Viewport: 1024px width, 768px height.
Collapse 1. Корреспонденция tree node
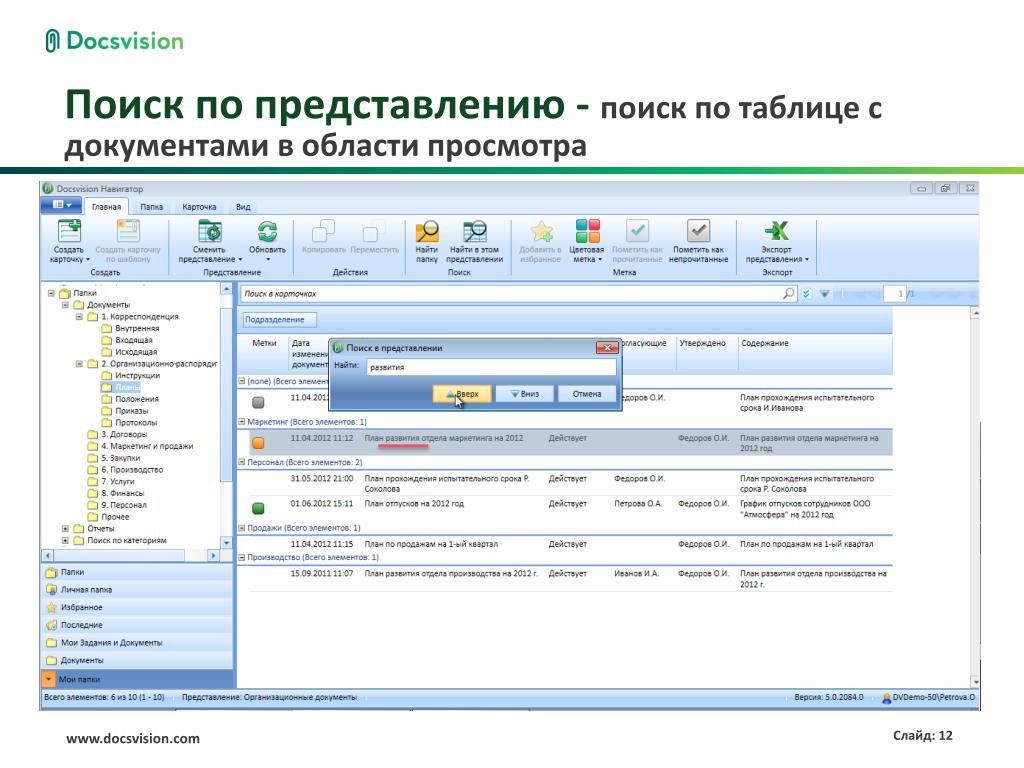coord(79,317)
